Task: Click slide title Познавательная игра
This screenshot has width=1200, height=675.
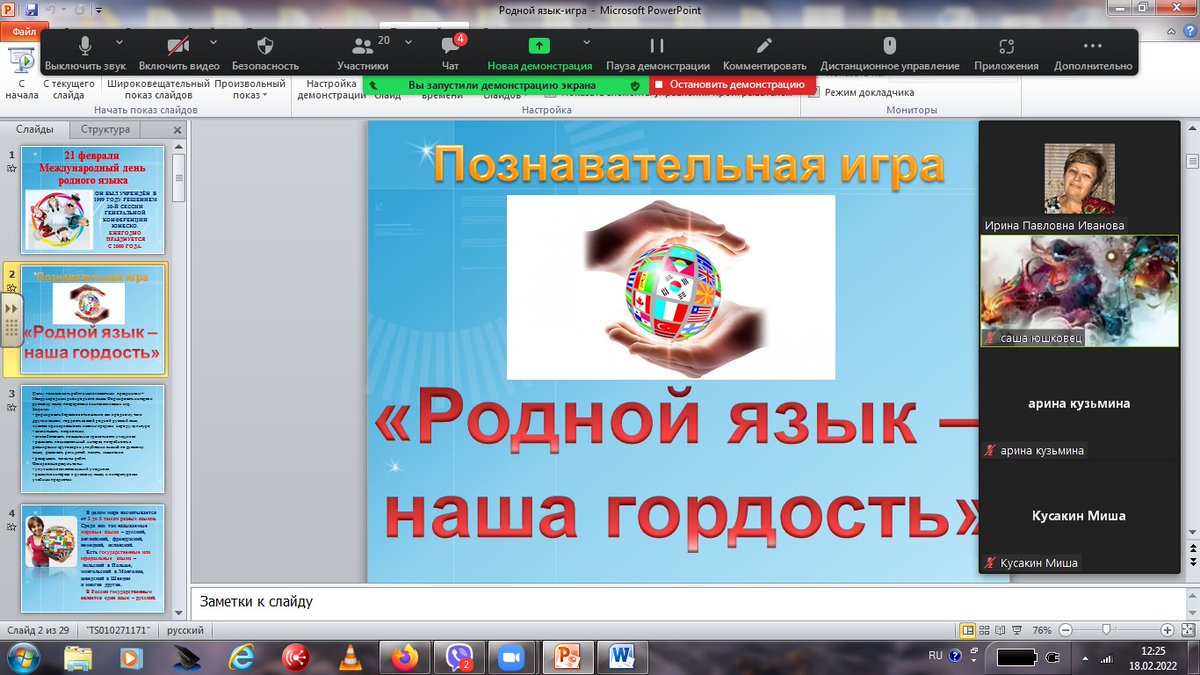Action: point(689,164)
